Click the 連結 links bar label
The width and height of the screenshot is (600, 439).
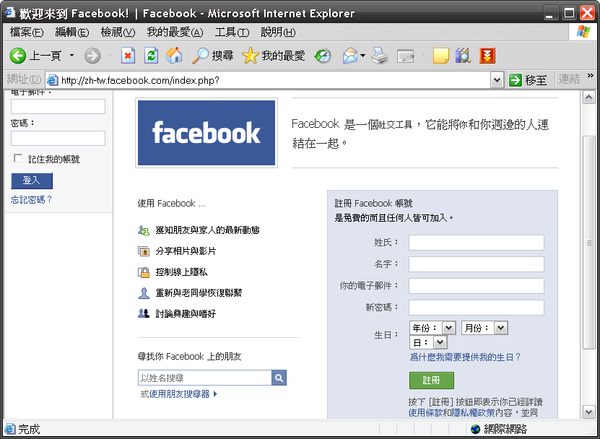click(569, 79)
